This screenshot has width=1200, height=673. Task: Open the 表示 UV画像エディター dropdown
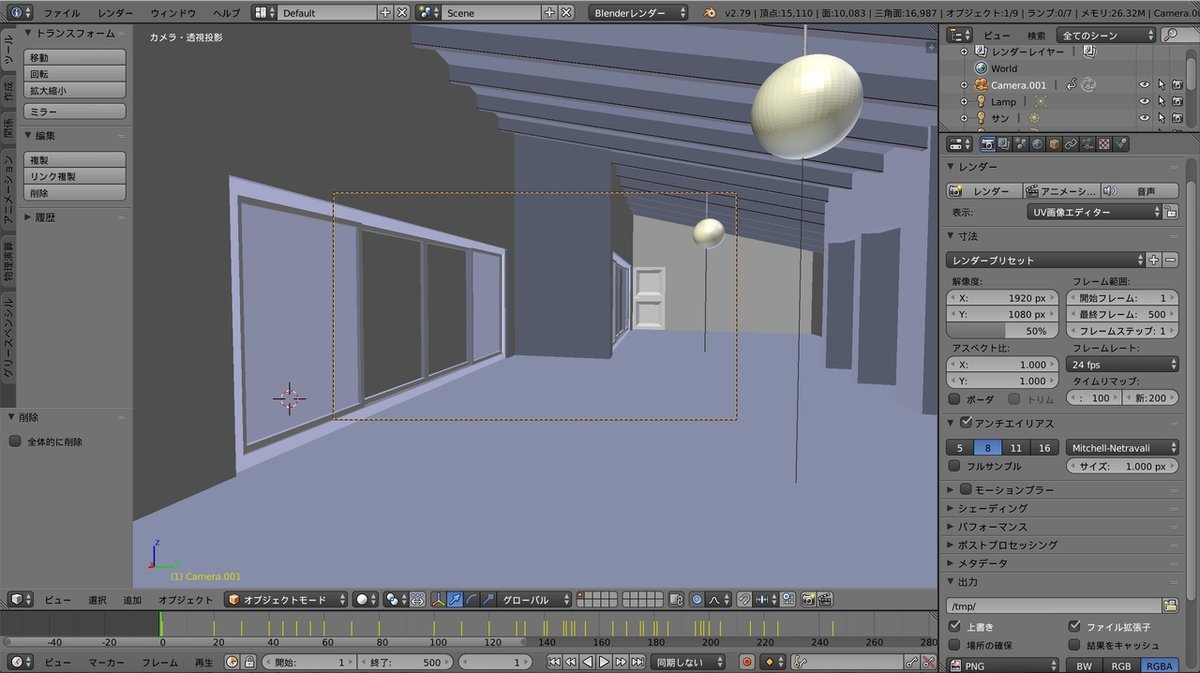(1094, 212)
